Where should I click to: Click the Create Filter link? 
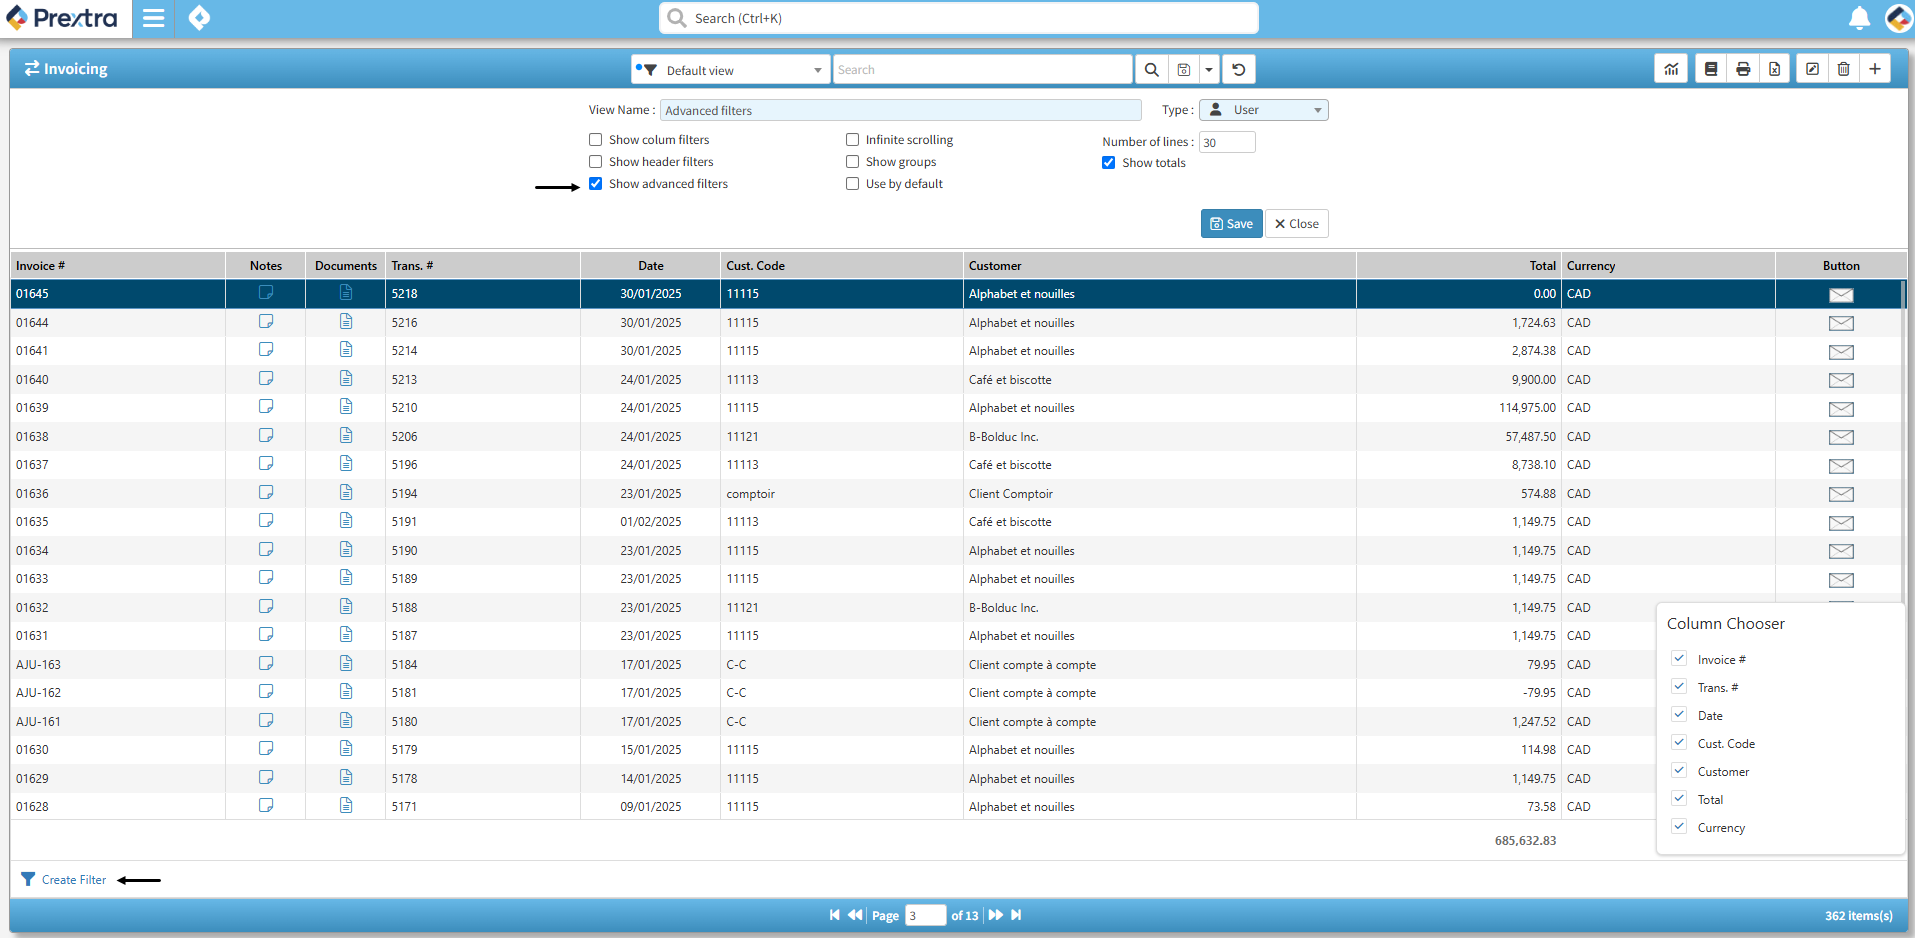click(x=73, y=880)
